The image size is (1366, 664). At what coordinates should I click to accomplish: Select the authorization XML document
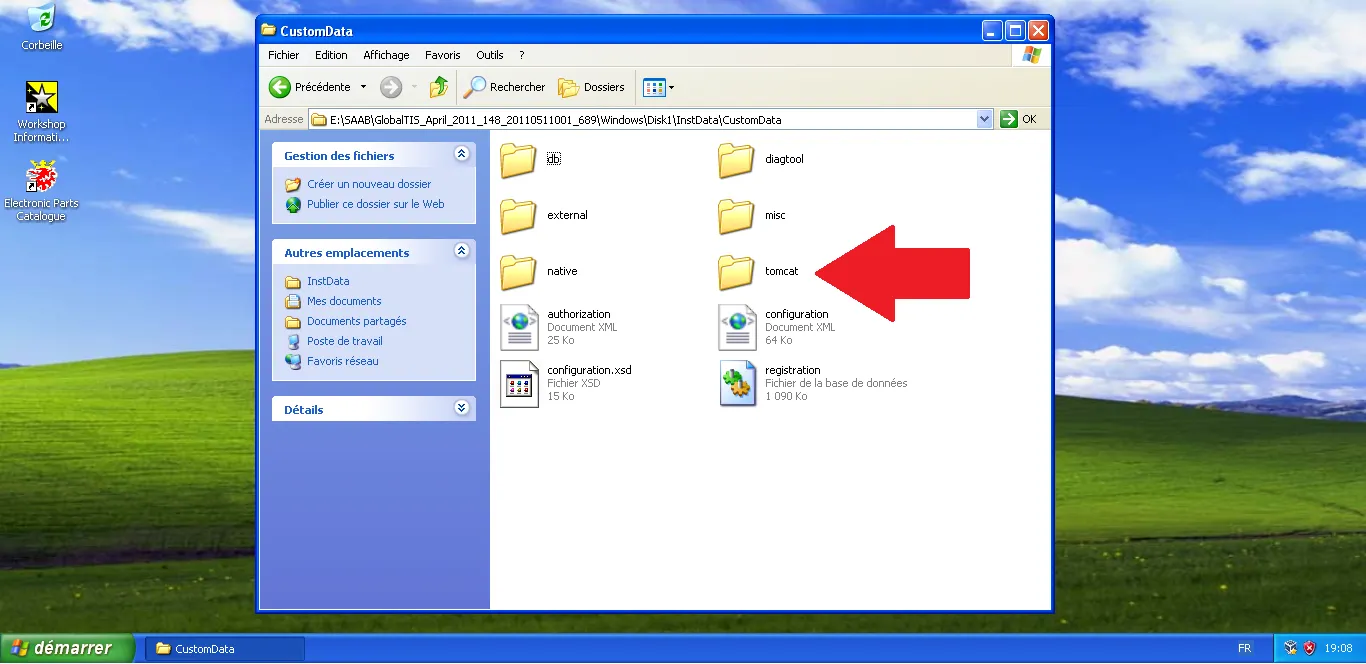[x=519, y=327]
